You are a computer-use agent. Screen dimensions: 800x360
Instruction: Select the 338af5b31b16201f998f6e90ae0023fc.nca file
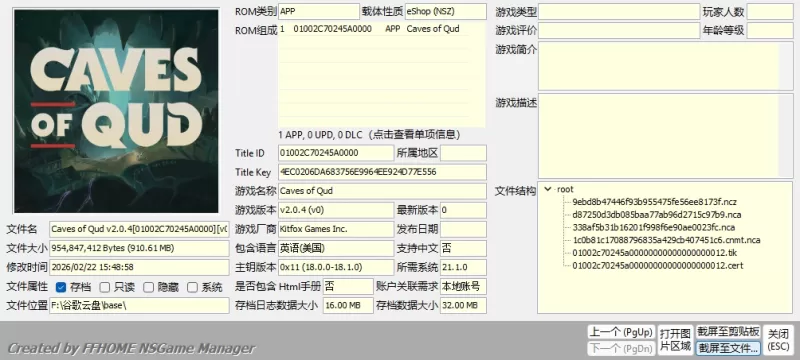coord(654,227)
